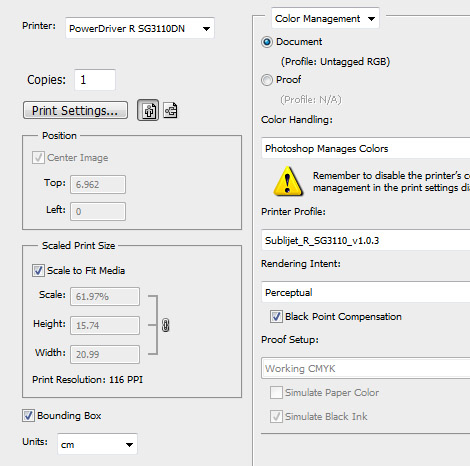
Task: Select the Document radio button
Action: tap(267, 42)
